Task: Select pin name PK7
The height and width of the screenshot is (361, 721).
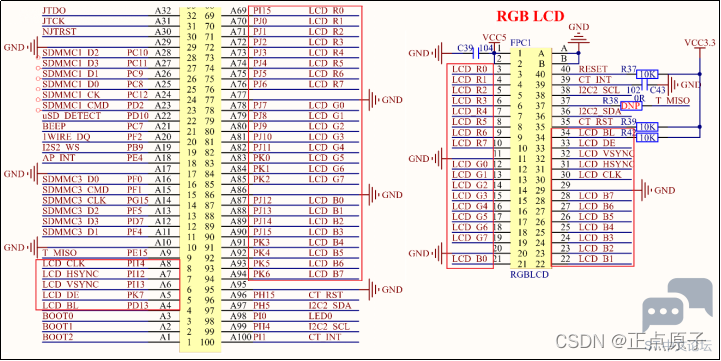Action: click(x=135, y=295)
